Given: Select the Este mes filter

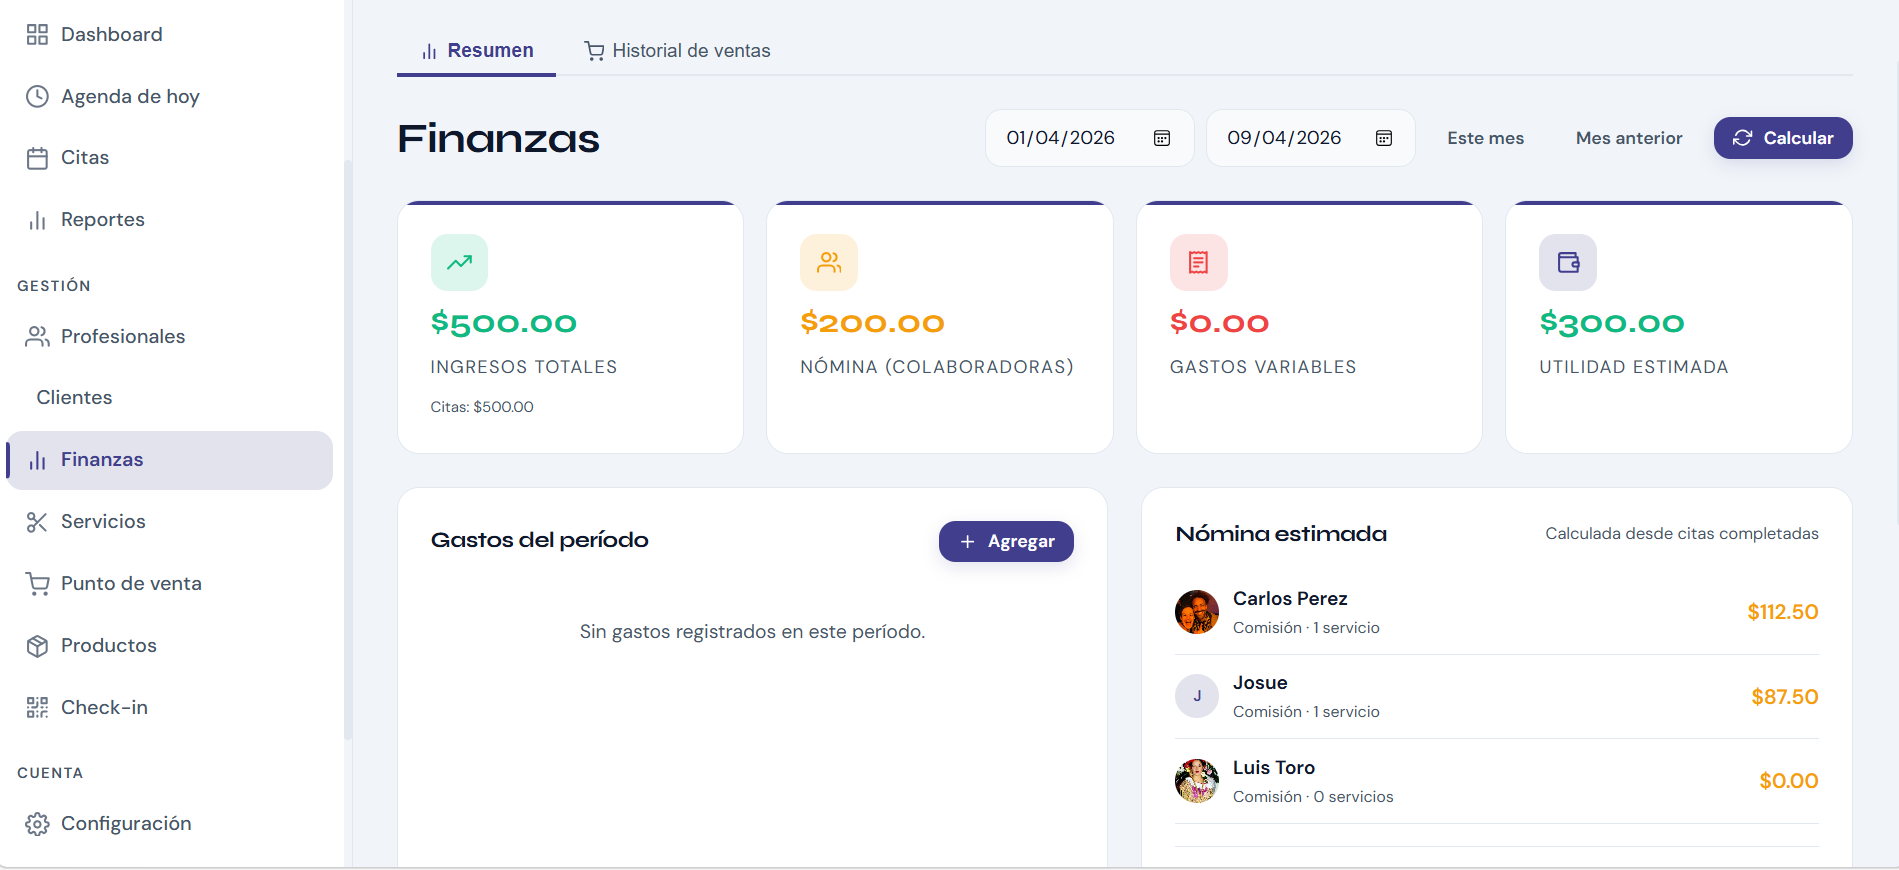Looking at the screenshot, I should (x=1485, y=138).
